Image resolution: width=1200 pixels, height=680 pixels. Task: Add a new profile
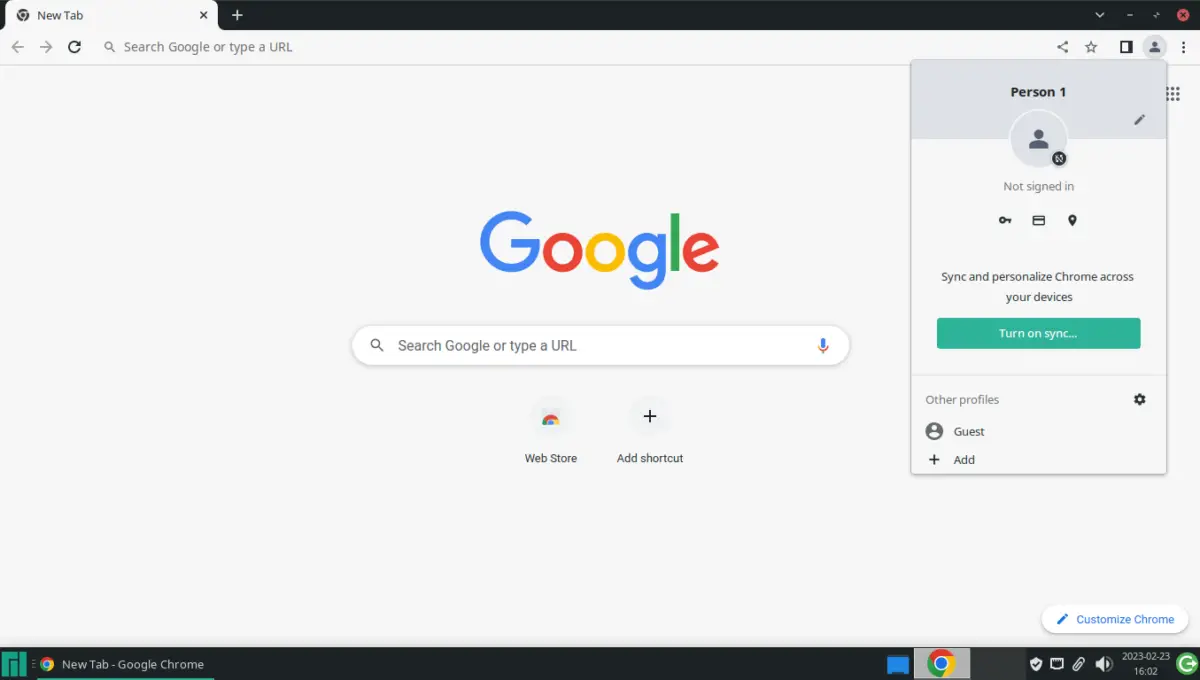(1039, 460)
